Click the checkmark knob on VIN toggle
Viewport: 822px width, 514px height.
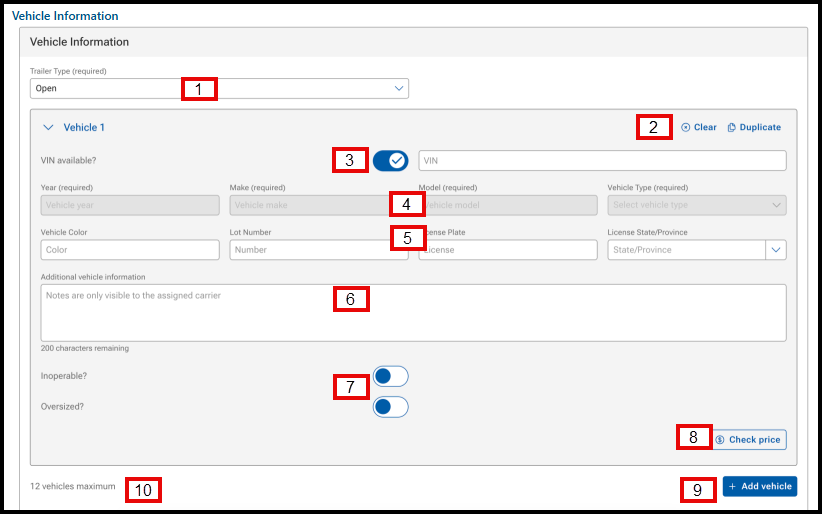coord(397,161)
